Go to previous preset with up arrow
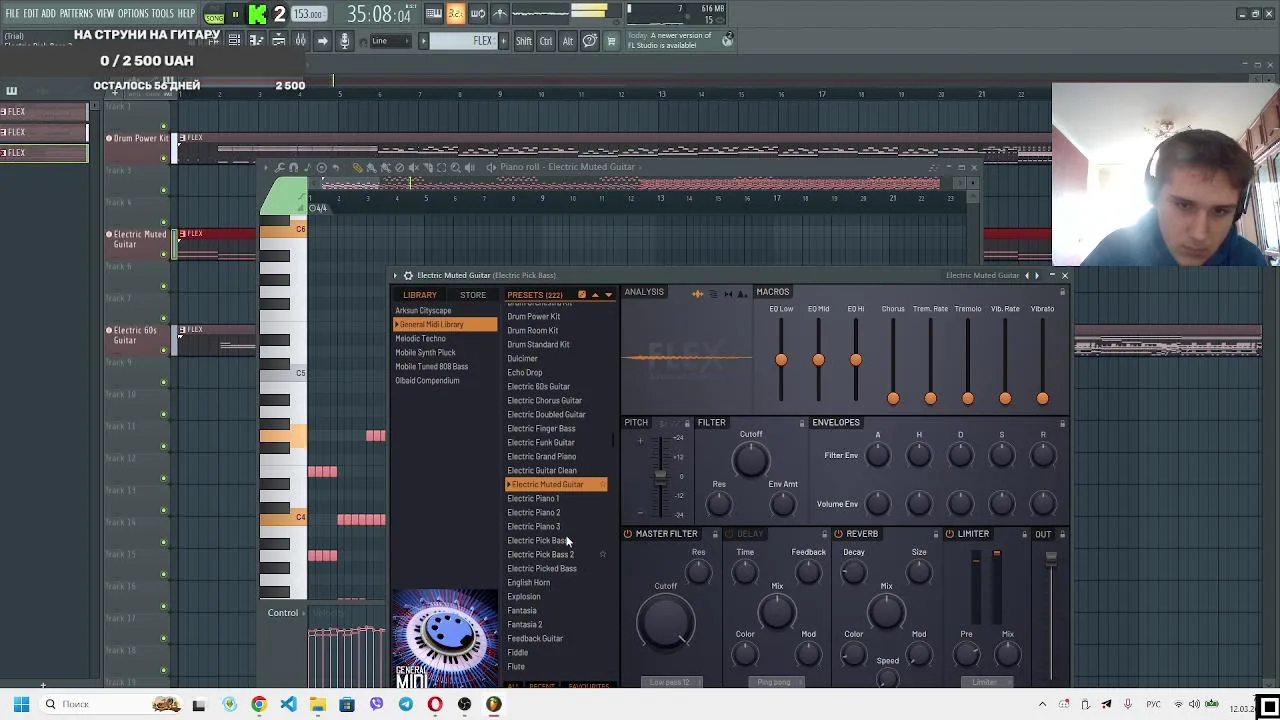 point(595,295)
